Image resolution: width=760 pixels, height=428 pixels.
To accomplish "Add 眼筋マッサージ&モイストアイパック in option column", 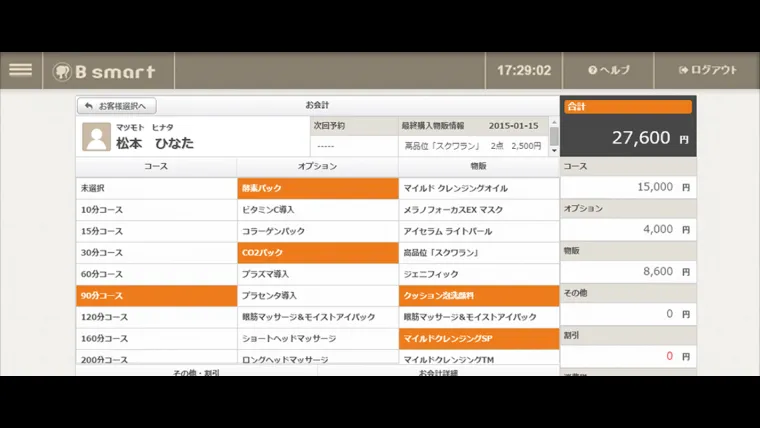I will click(x=318, y=317).
